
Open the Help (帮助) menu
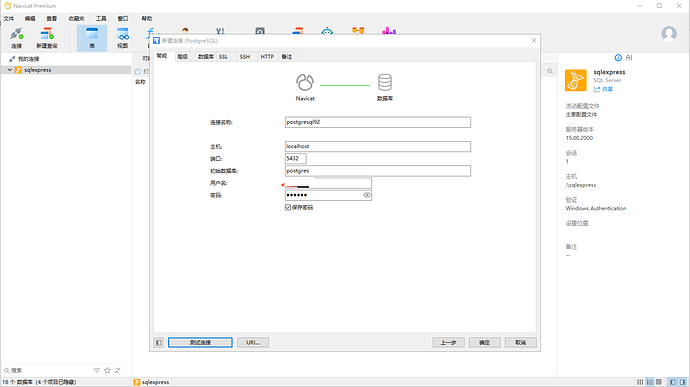(147, 18)
